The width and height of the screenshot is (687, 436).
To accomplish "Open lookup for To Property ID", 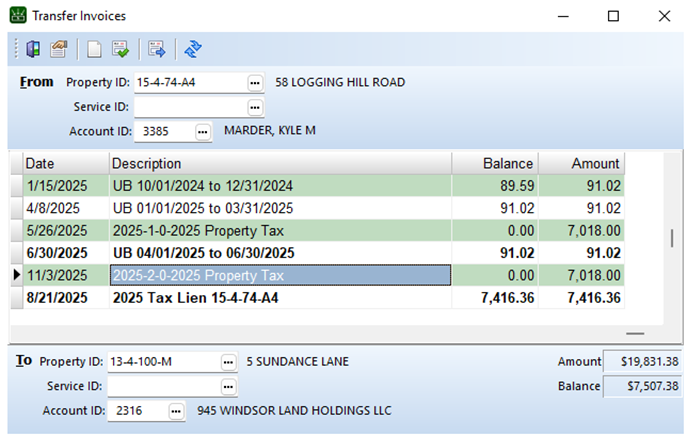I will [x=229, y=361].
